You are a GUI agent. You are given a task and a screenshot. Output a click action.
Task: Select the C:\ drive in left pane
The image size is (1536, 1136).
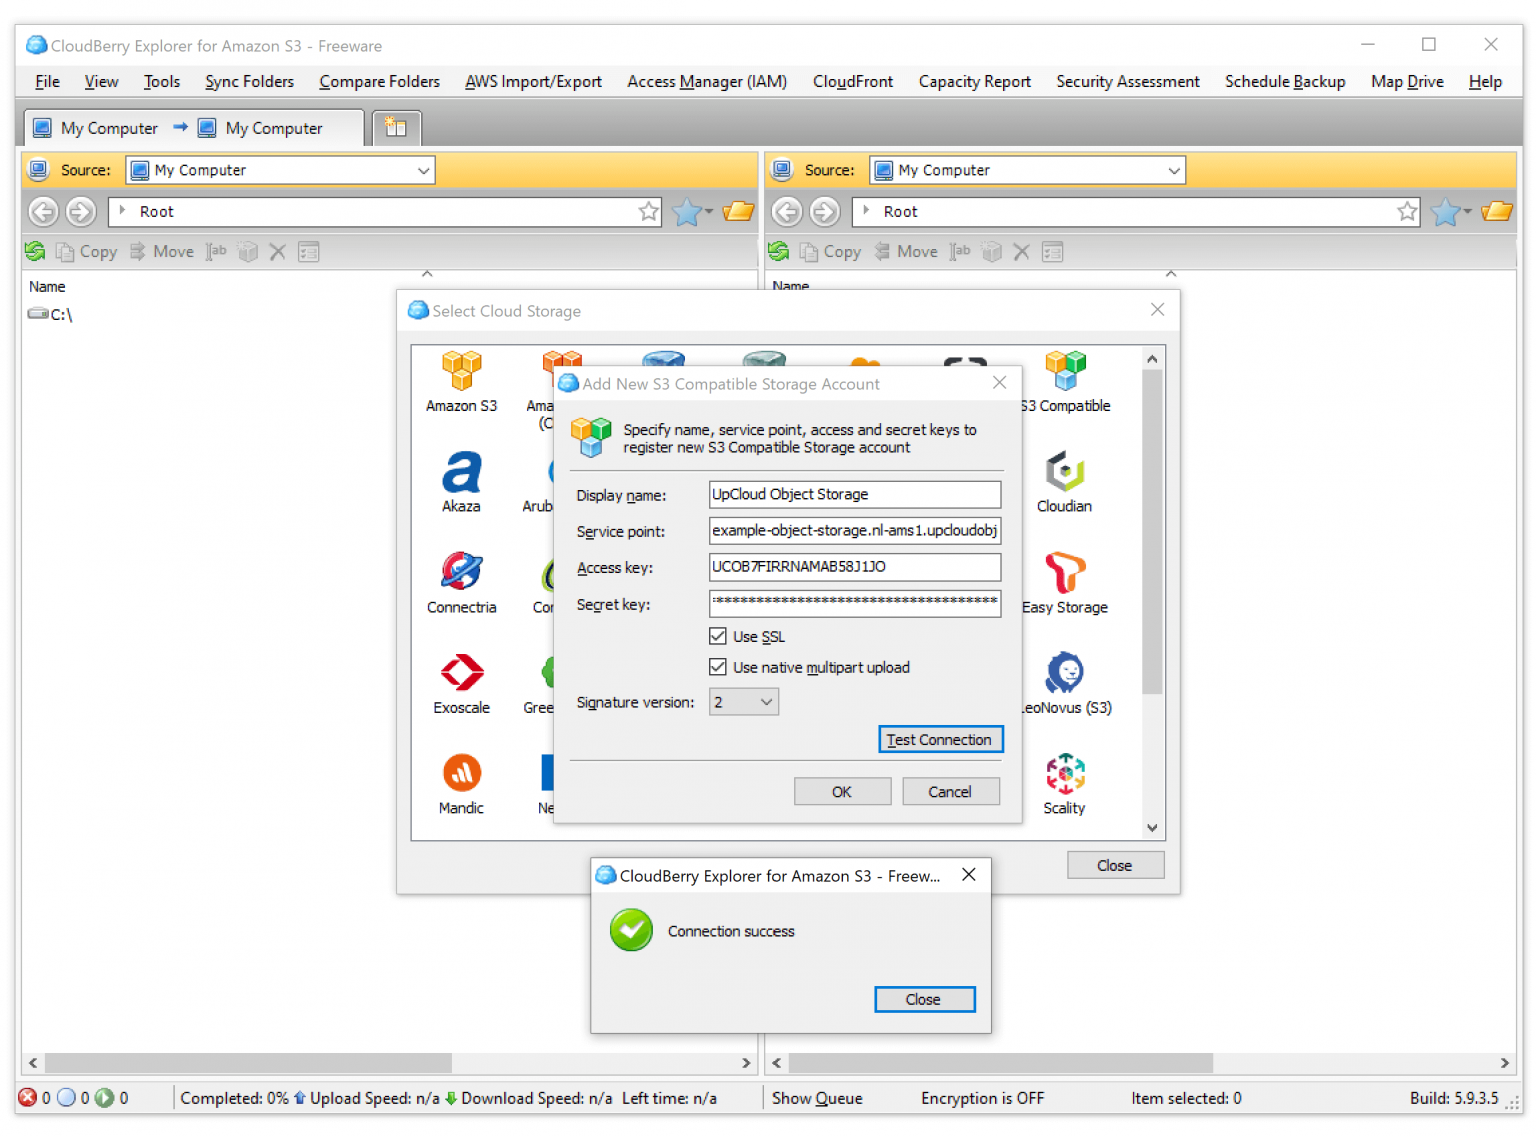coord(51,314)
